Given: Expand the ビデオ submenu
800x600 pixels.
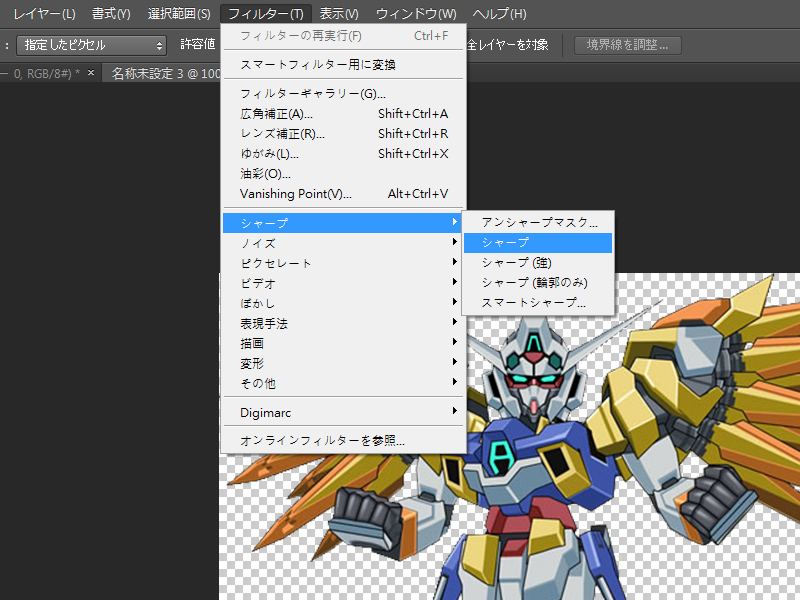Looking at the screenshot, I should [x=343, y=283].
